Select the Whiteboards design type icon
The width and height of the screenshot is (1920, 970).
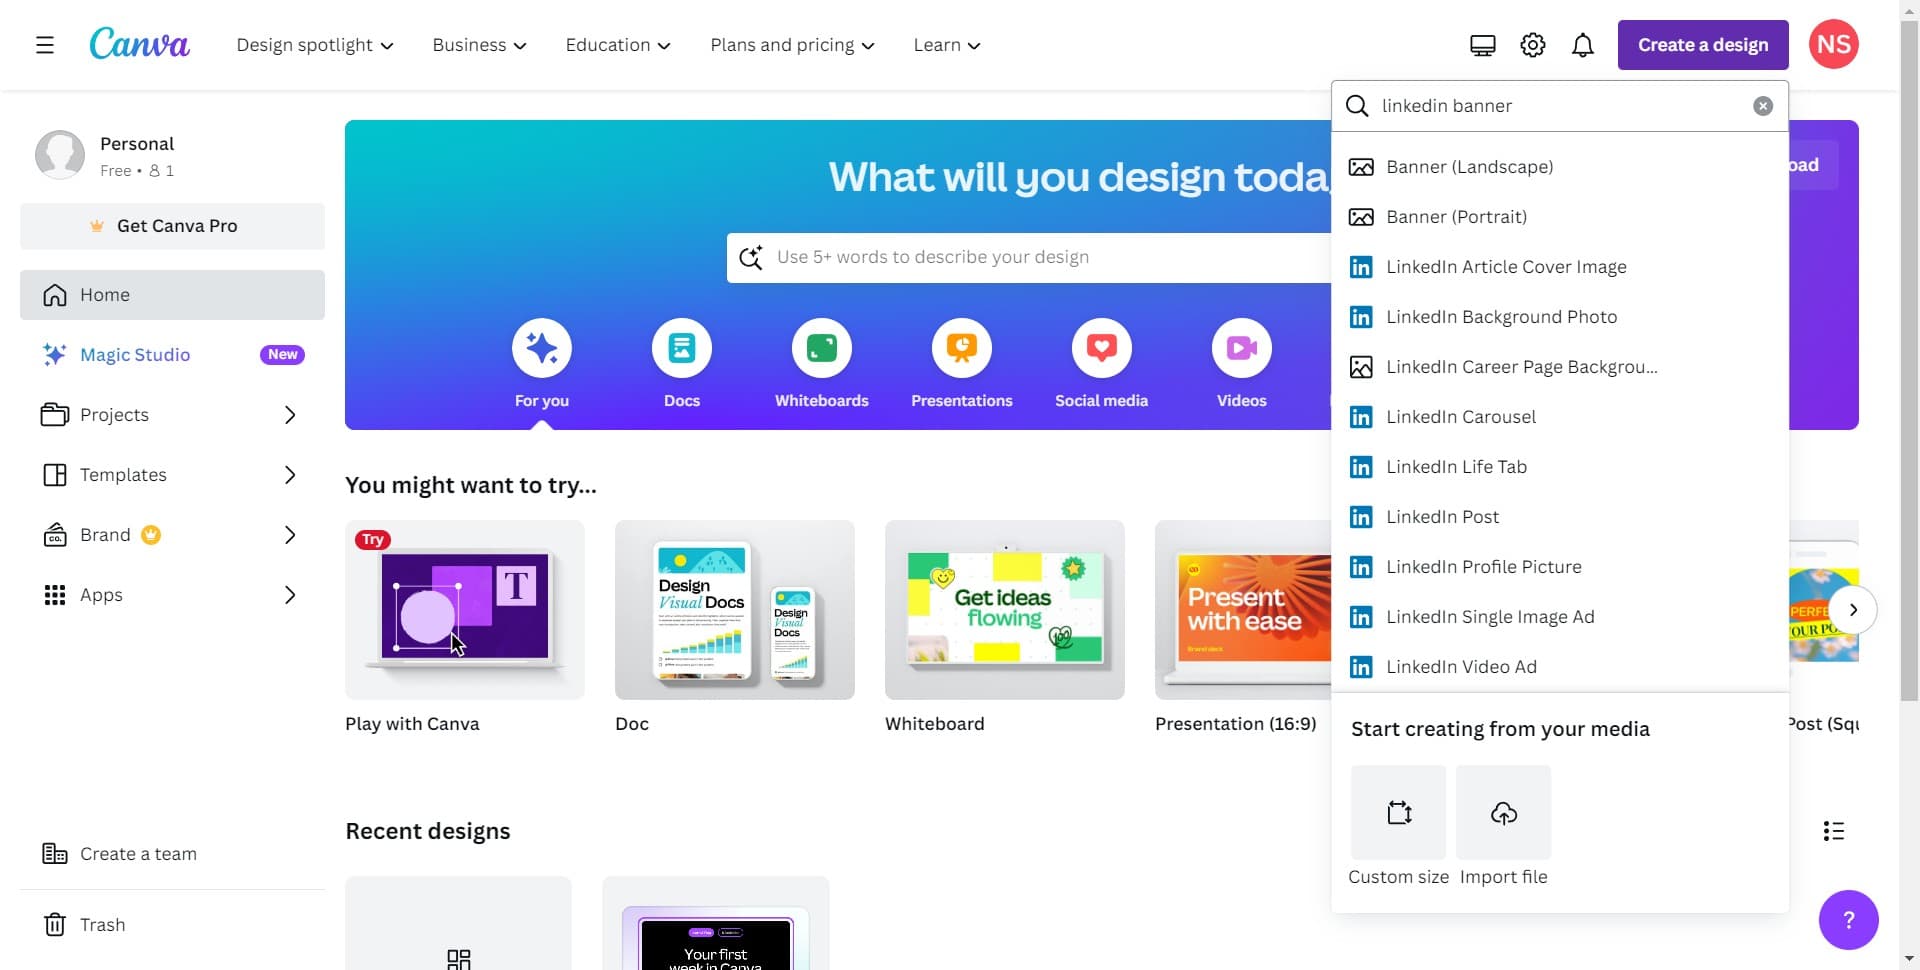(x=821, y=348)
